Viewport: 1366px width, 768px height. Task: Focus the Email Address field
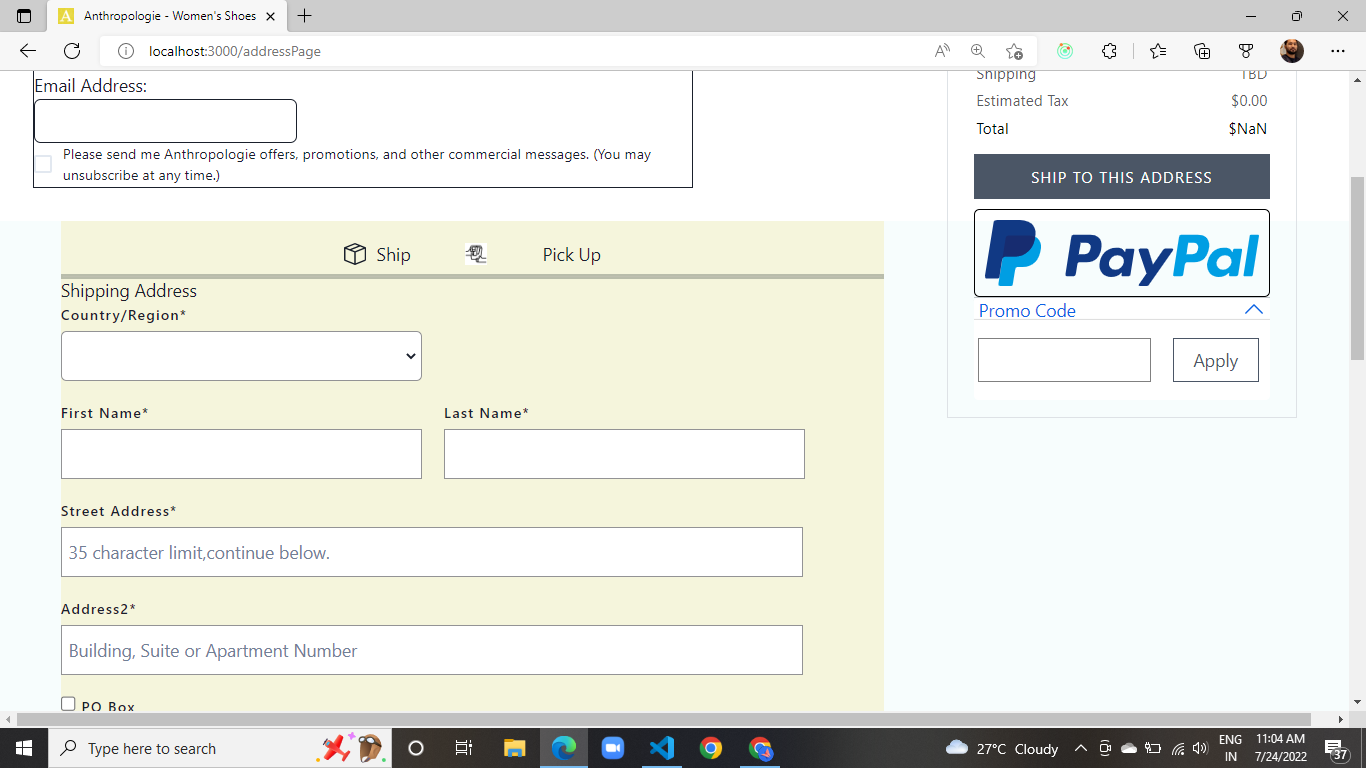coord(165,121)
